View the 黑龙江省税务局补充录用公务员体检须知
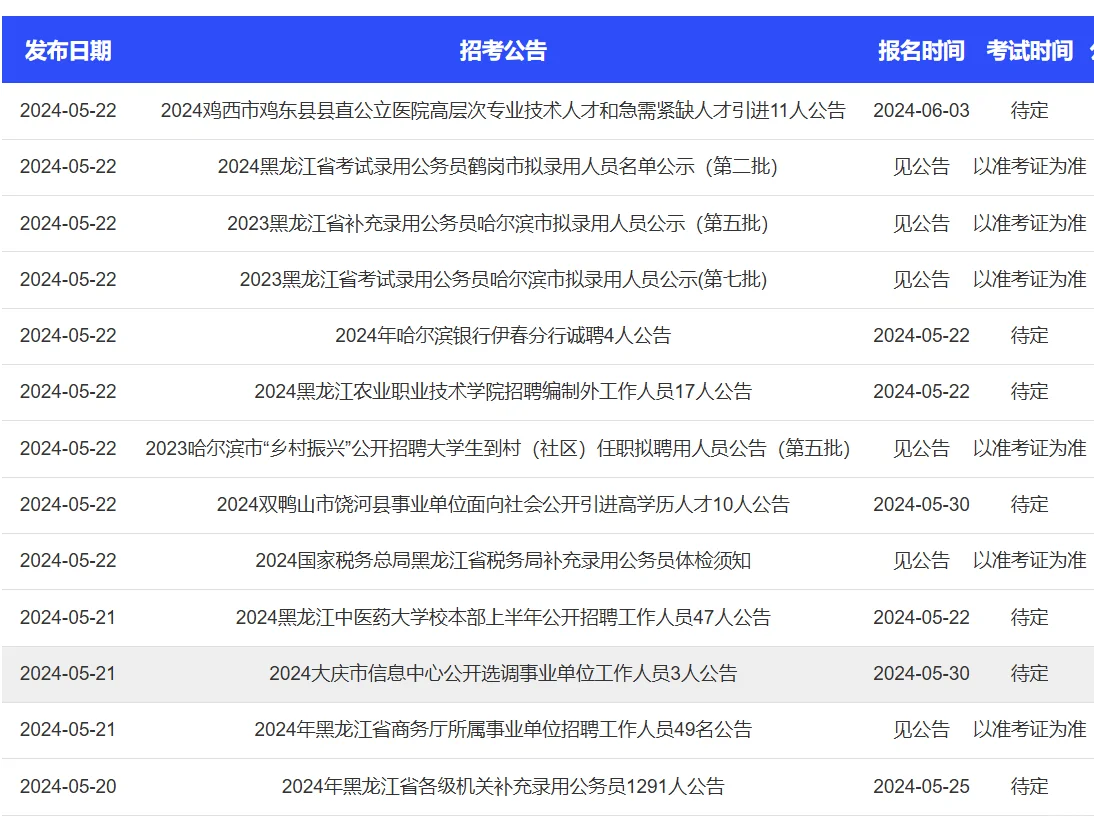The width and height of the screenshot is (1094, 829). pyautogui.click(x=502, y=561)
